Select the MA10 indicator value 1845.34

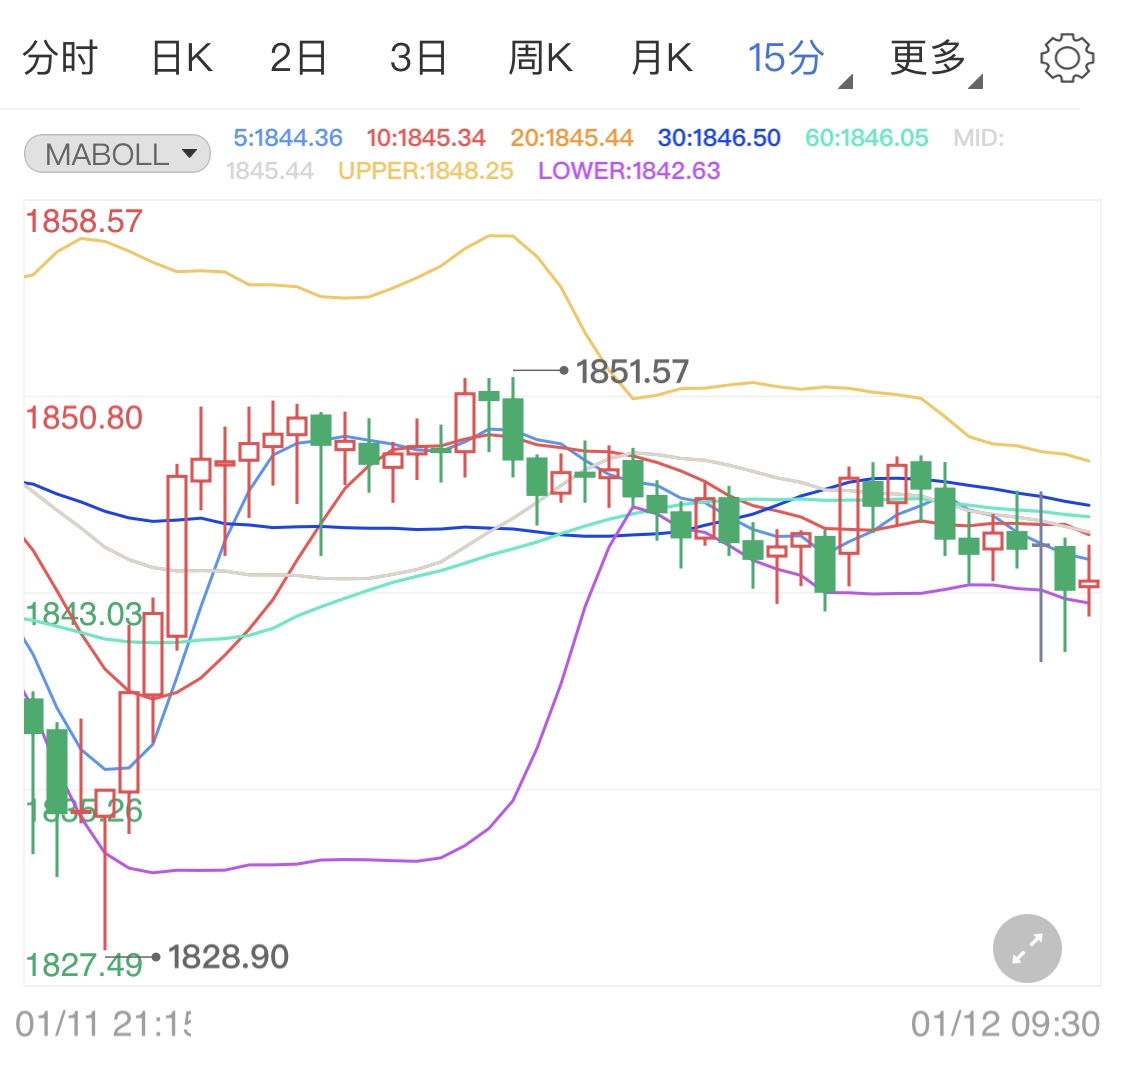426,137
